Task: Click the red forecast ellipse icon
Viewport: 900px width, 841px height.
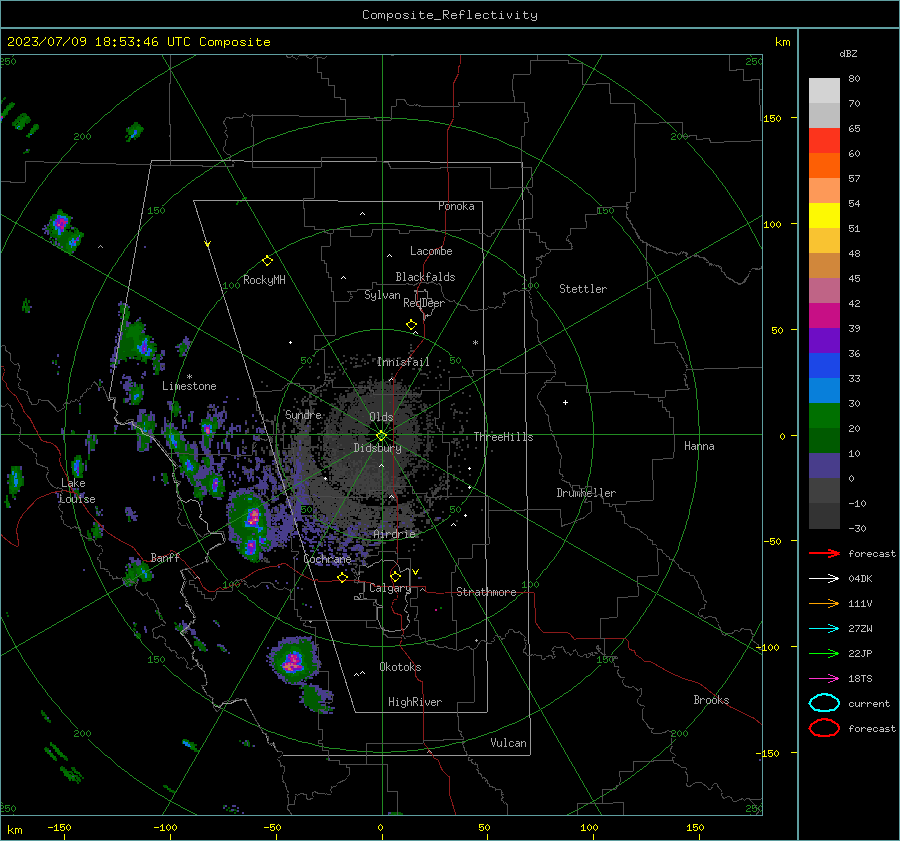Action: click(x=824, y=728)
